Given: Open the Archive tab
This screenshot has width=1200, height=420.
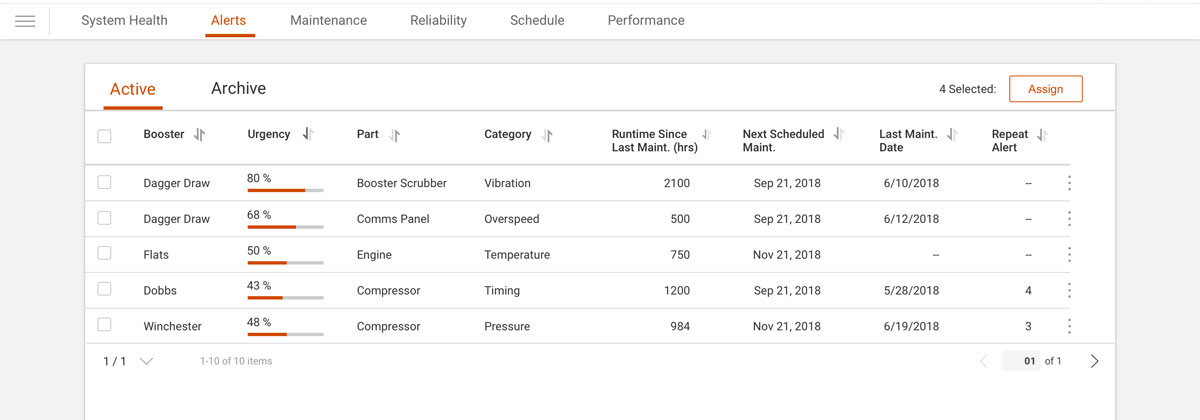Looking at the screenshot, I should coord(238,88).
